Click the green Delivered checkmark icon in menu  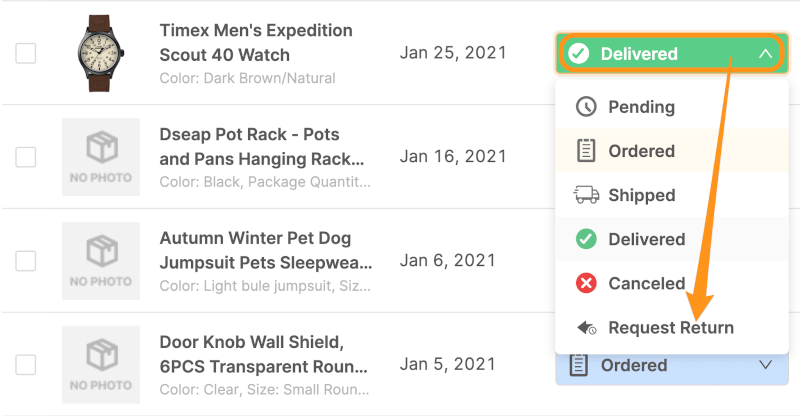click(x=586, y=239)
